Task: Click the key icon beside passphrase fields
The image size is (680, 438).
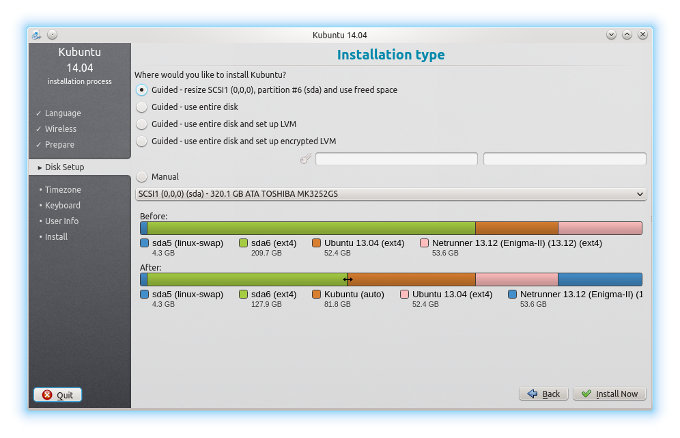Action: pos(306,159)
